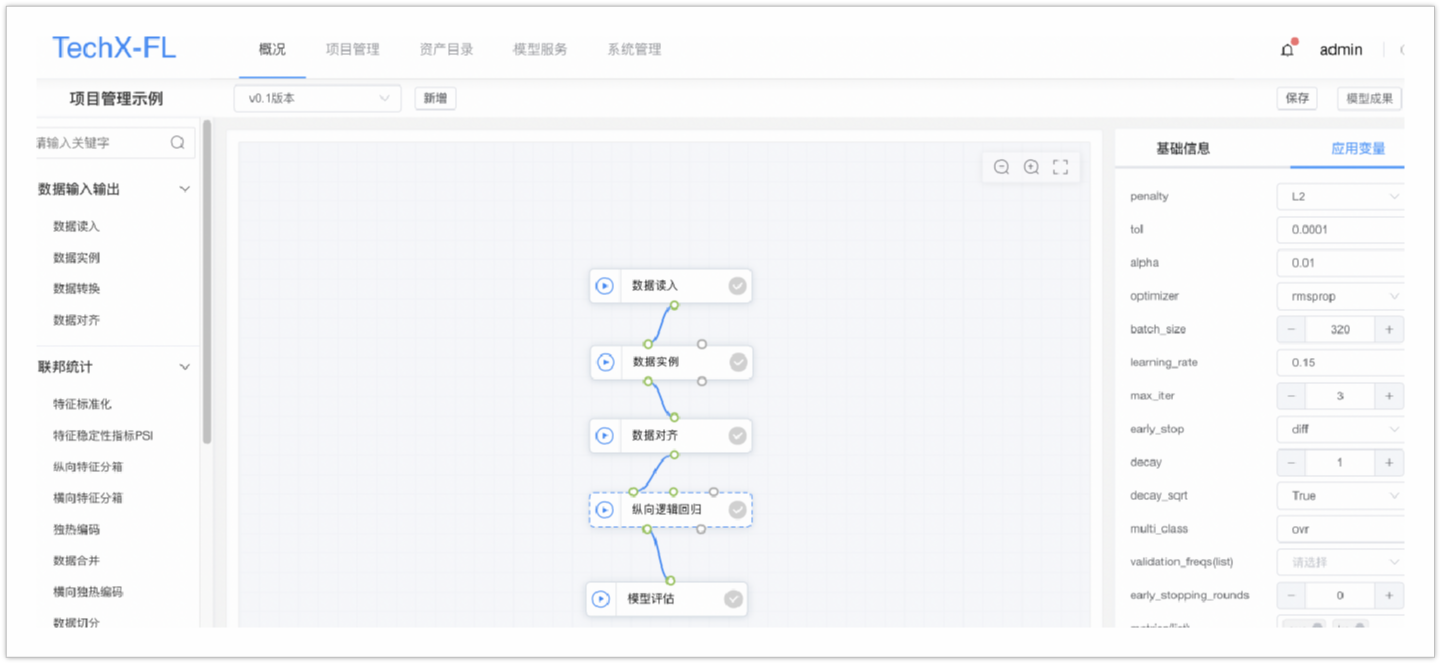Click the tol value field 0.0001

click(x=1340, y=229)
